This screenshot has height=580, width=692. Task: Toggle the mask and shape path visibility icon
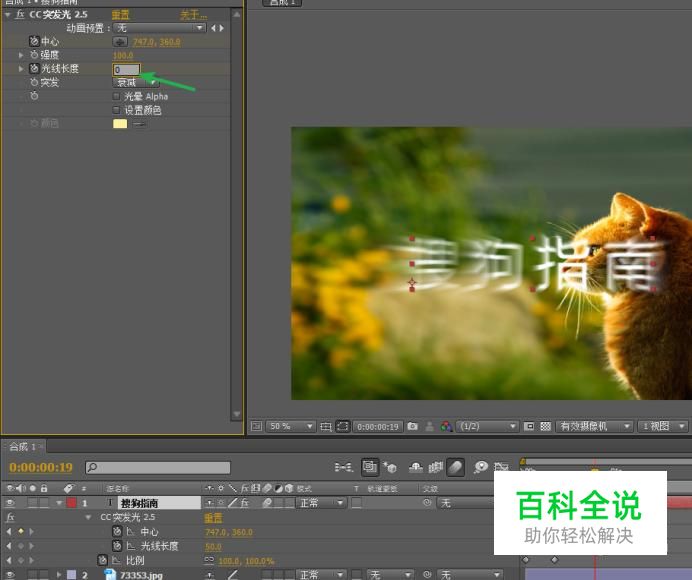point(342,426)
